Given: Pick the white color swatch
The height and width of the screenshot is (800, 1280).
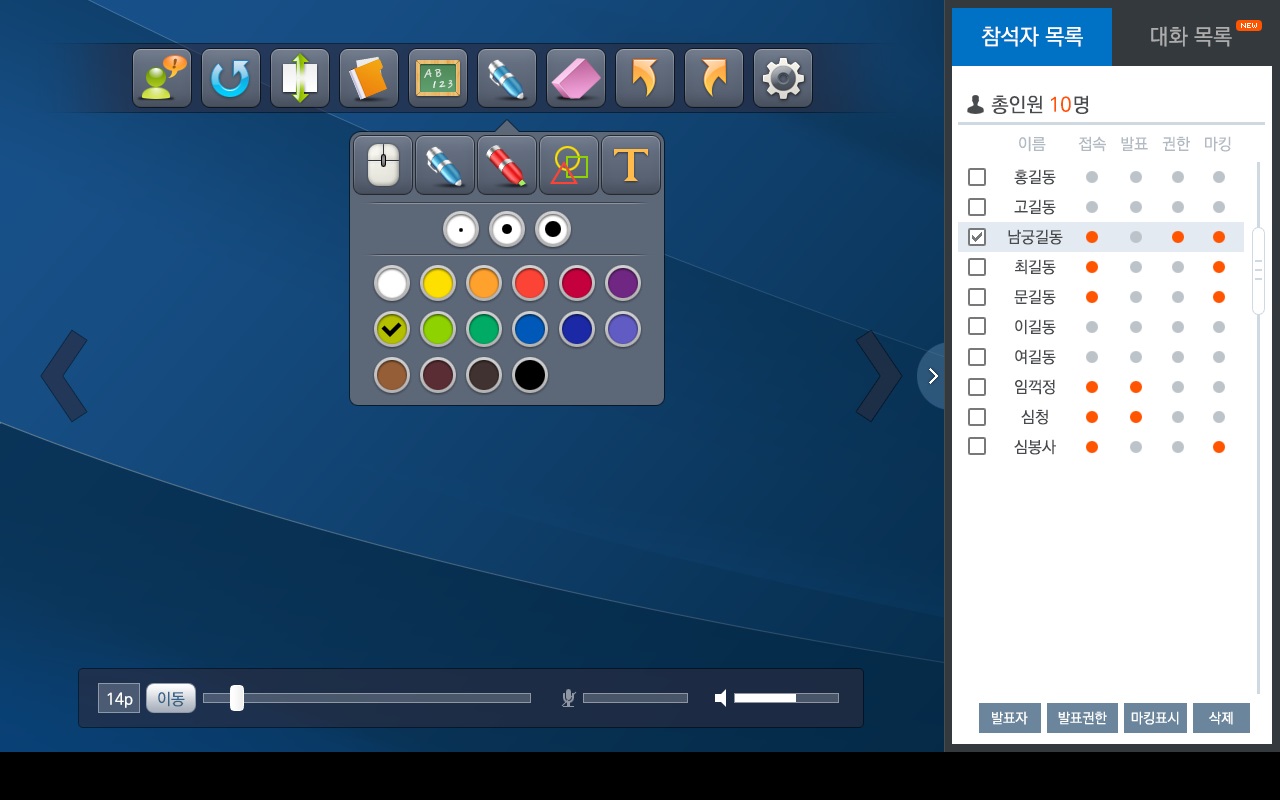Looking at the screenshot, I should coord(392,283).
